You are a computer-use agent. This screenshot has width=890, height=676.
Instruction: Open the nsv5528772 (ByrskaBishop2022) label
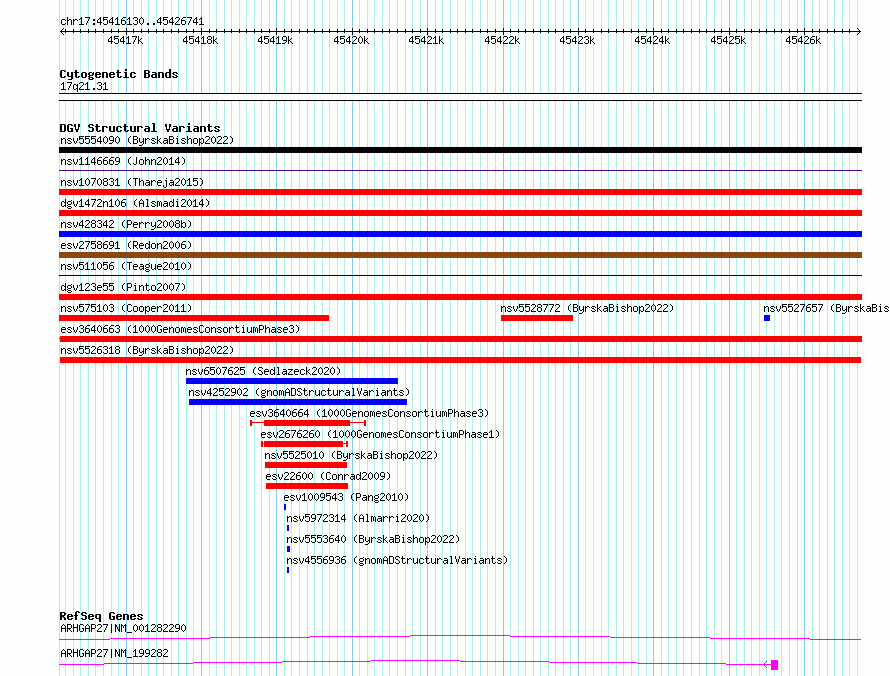tap(587, 308)
